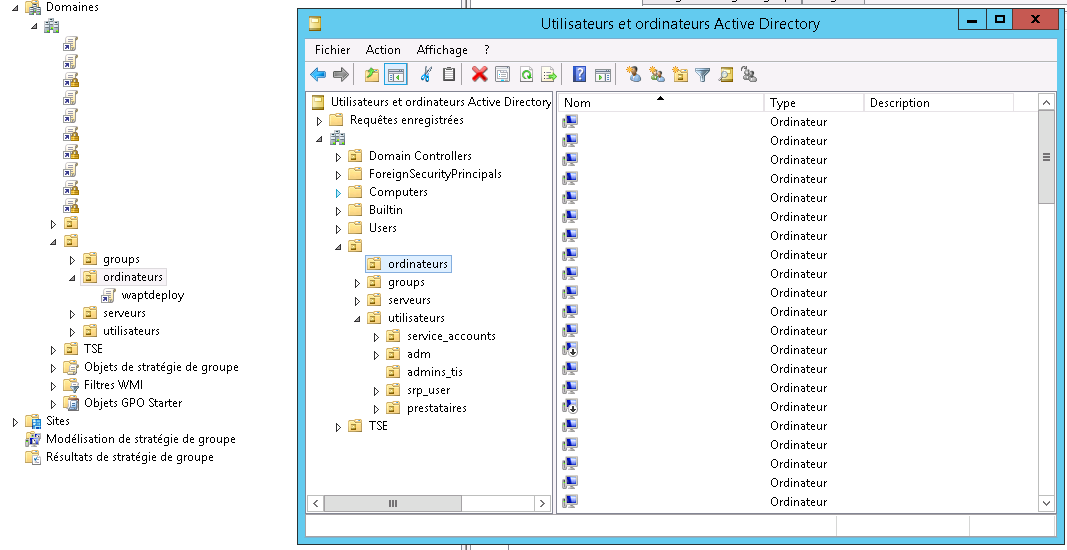
Task: Click the tree's horizontal scrollbar left arrow
Action: [315, 504]
